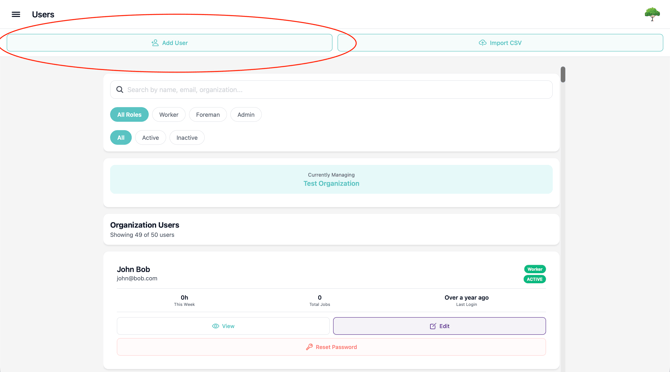Click the John Bob user name

tap(133, 269)
